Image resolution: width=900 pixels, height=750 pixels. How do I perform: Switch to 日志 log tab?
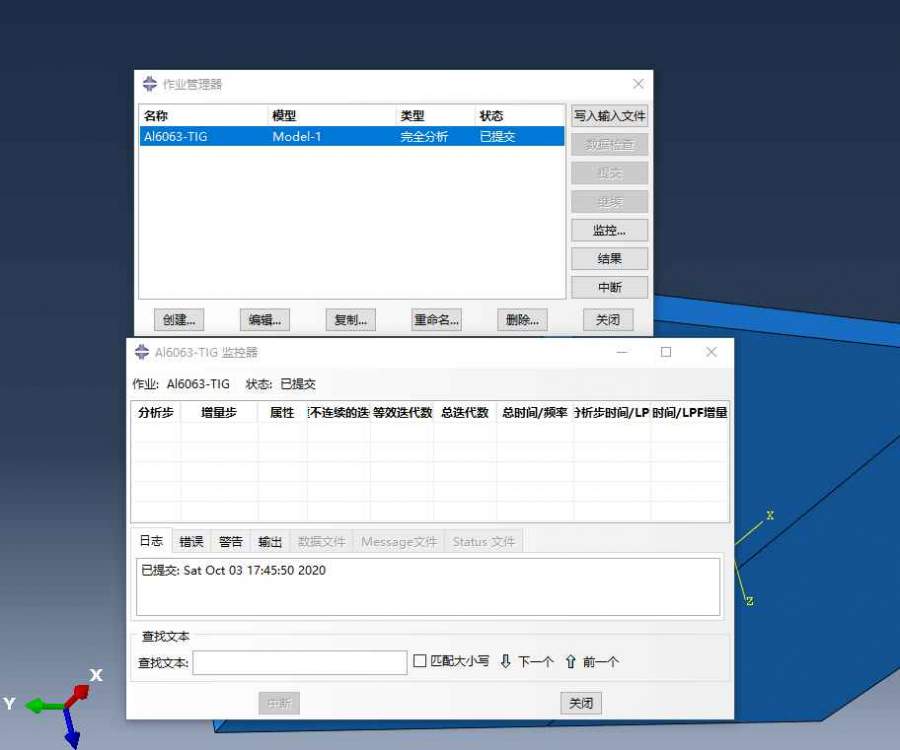pyautogui.click(x=152, y=541)
